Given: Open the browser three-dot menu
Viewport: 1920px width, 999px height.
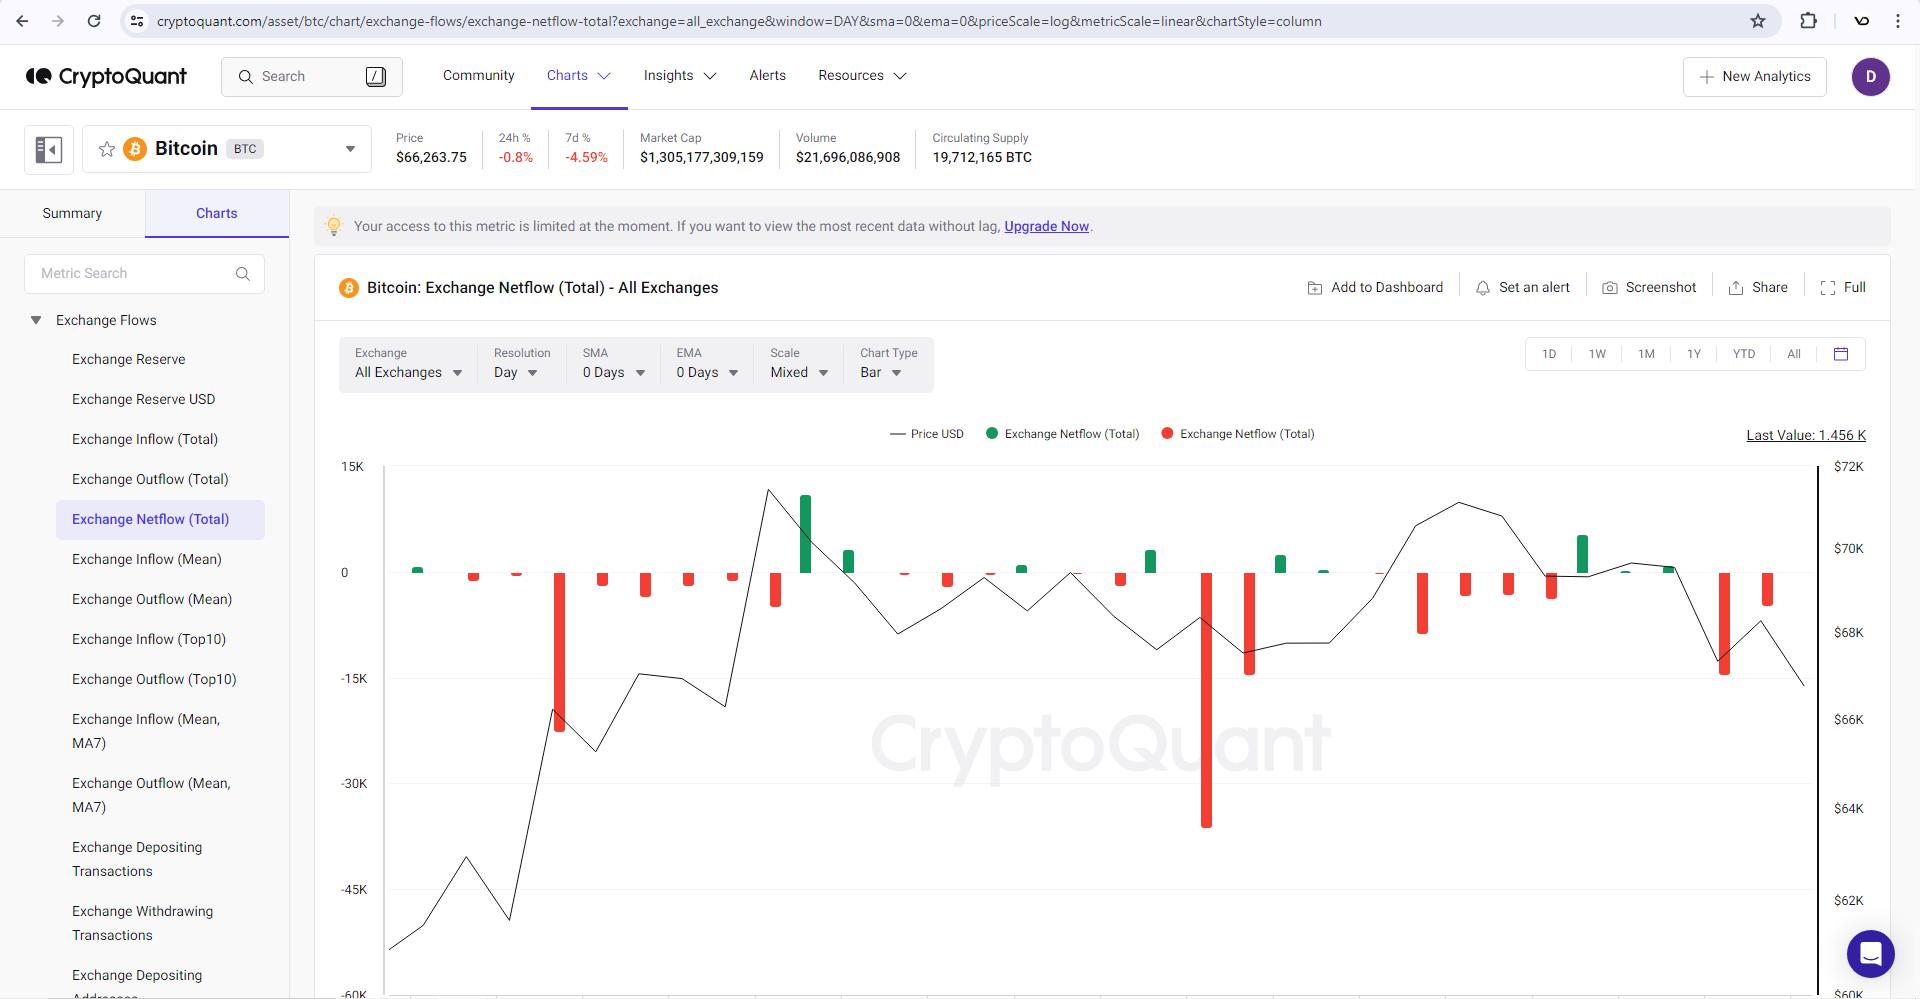Looking at the screenshot, I should click(1898, 21).
